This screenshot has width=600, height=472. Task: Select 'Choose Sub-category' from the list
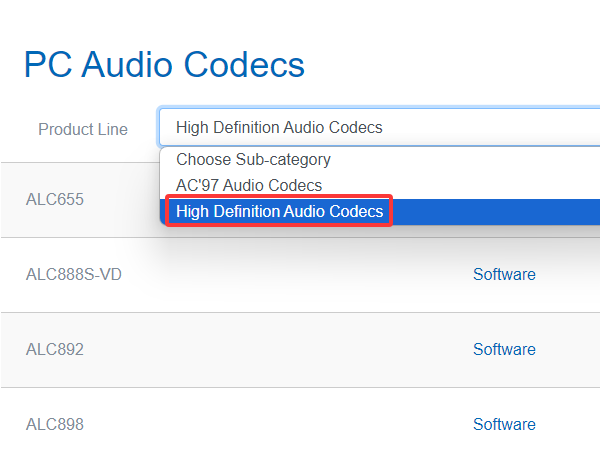253,159
